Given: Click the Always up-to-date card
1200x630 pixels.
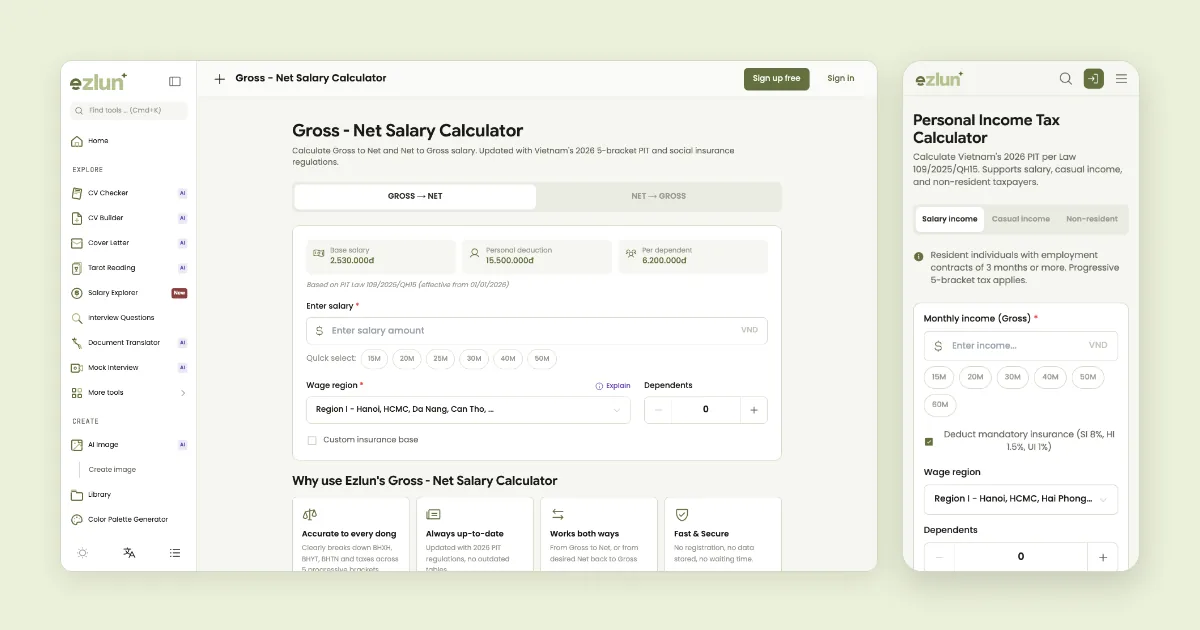Looking at the screenshot, I should click(475, 535).
